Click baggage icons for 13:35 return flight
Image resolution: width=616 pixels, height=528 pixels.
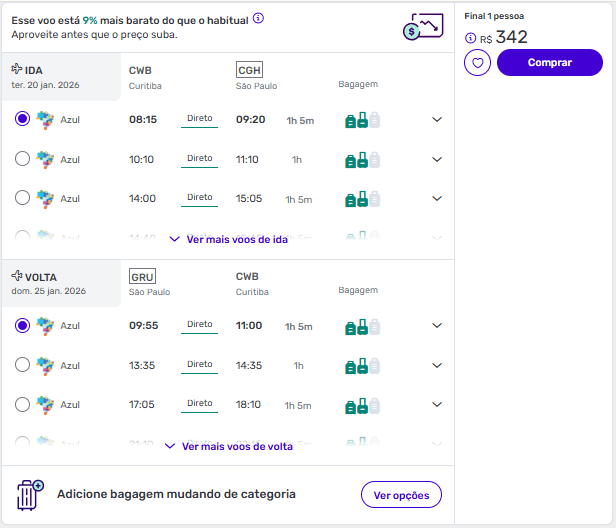pos(362,366)
